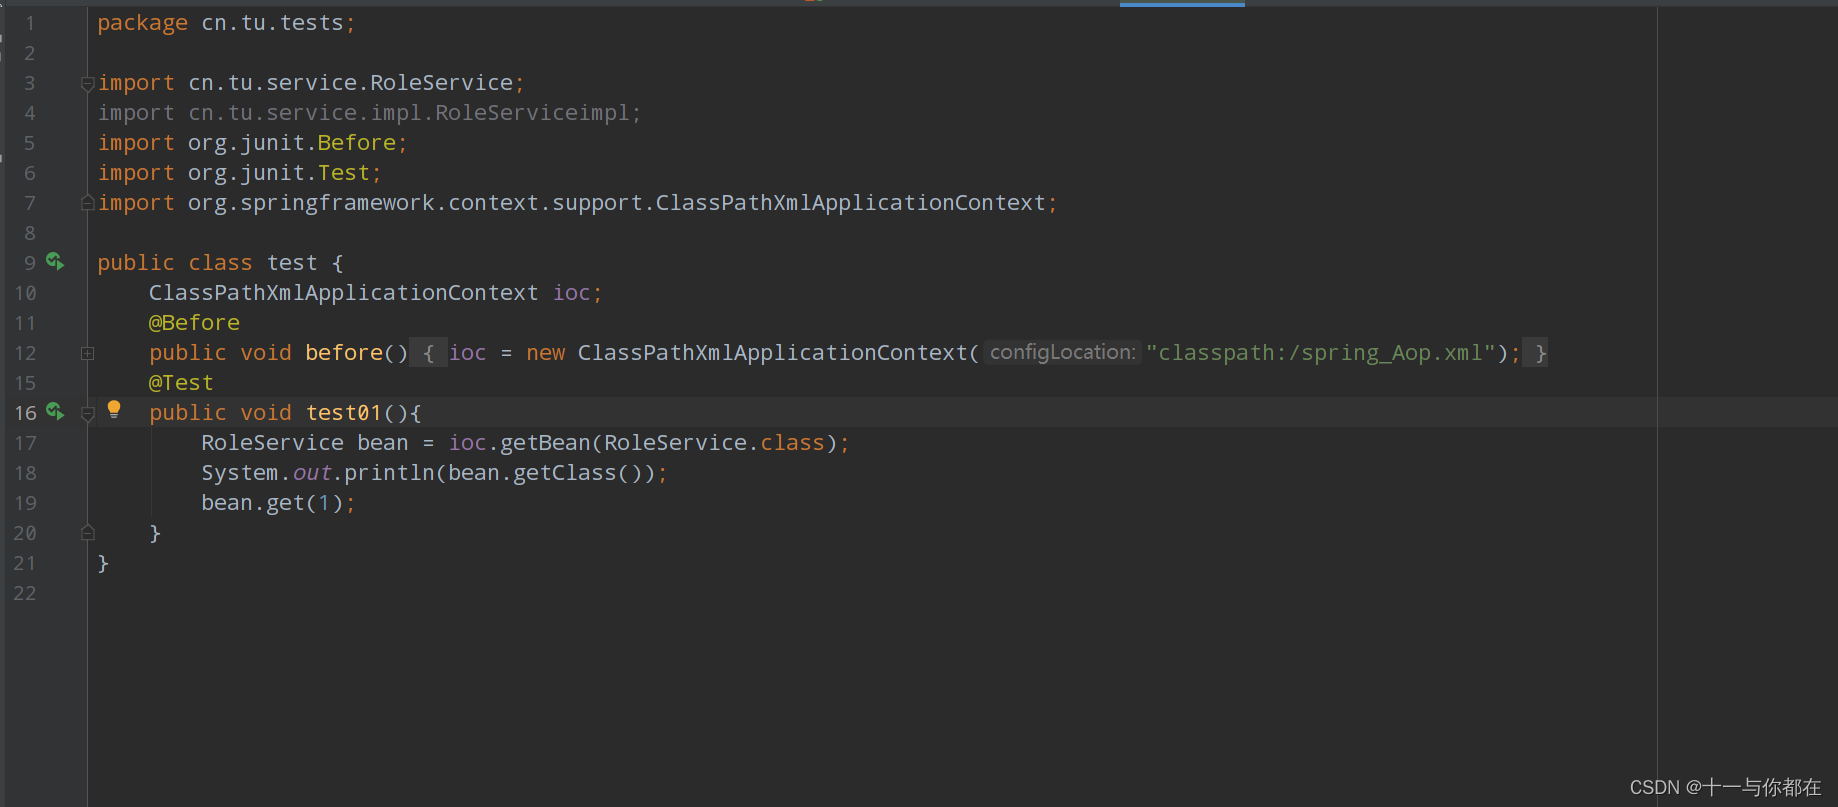Viewport: 1838px width, 807px height.
Task: Click the package cn.tu.tests declaration
Action: (x=226, y=23)
